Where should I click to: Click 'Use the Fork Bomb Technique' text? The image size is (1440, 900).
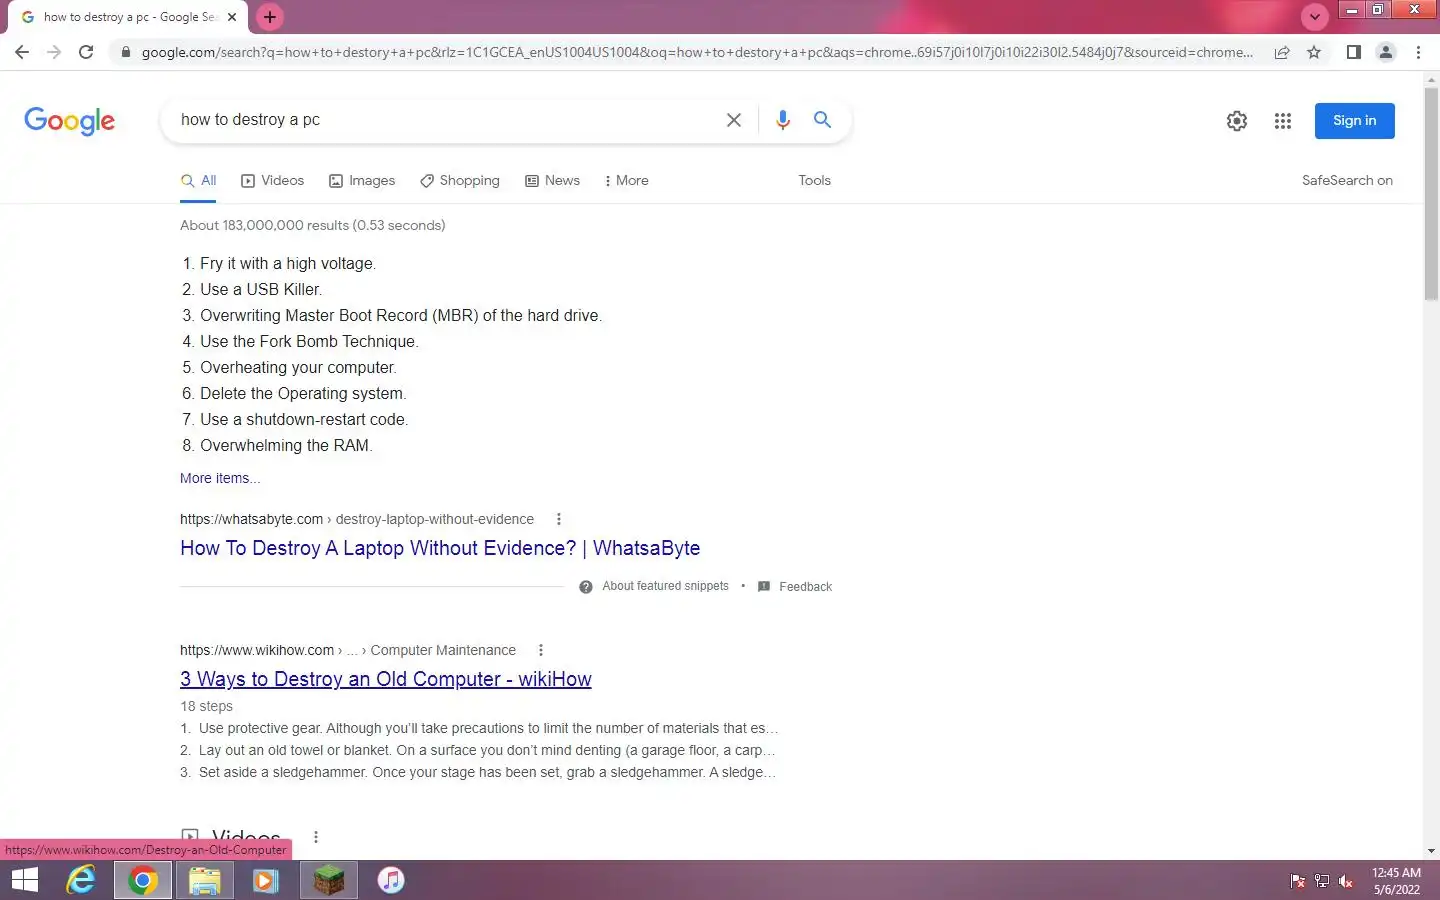309,342
